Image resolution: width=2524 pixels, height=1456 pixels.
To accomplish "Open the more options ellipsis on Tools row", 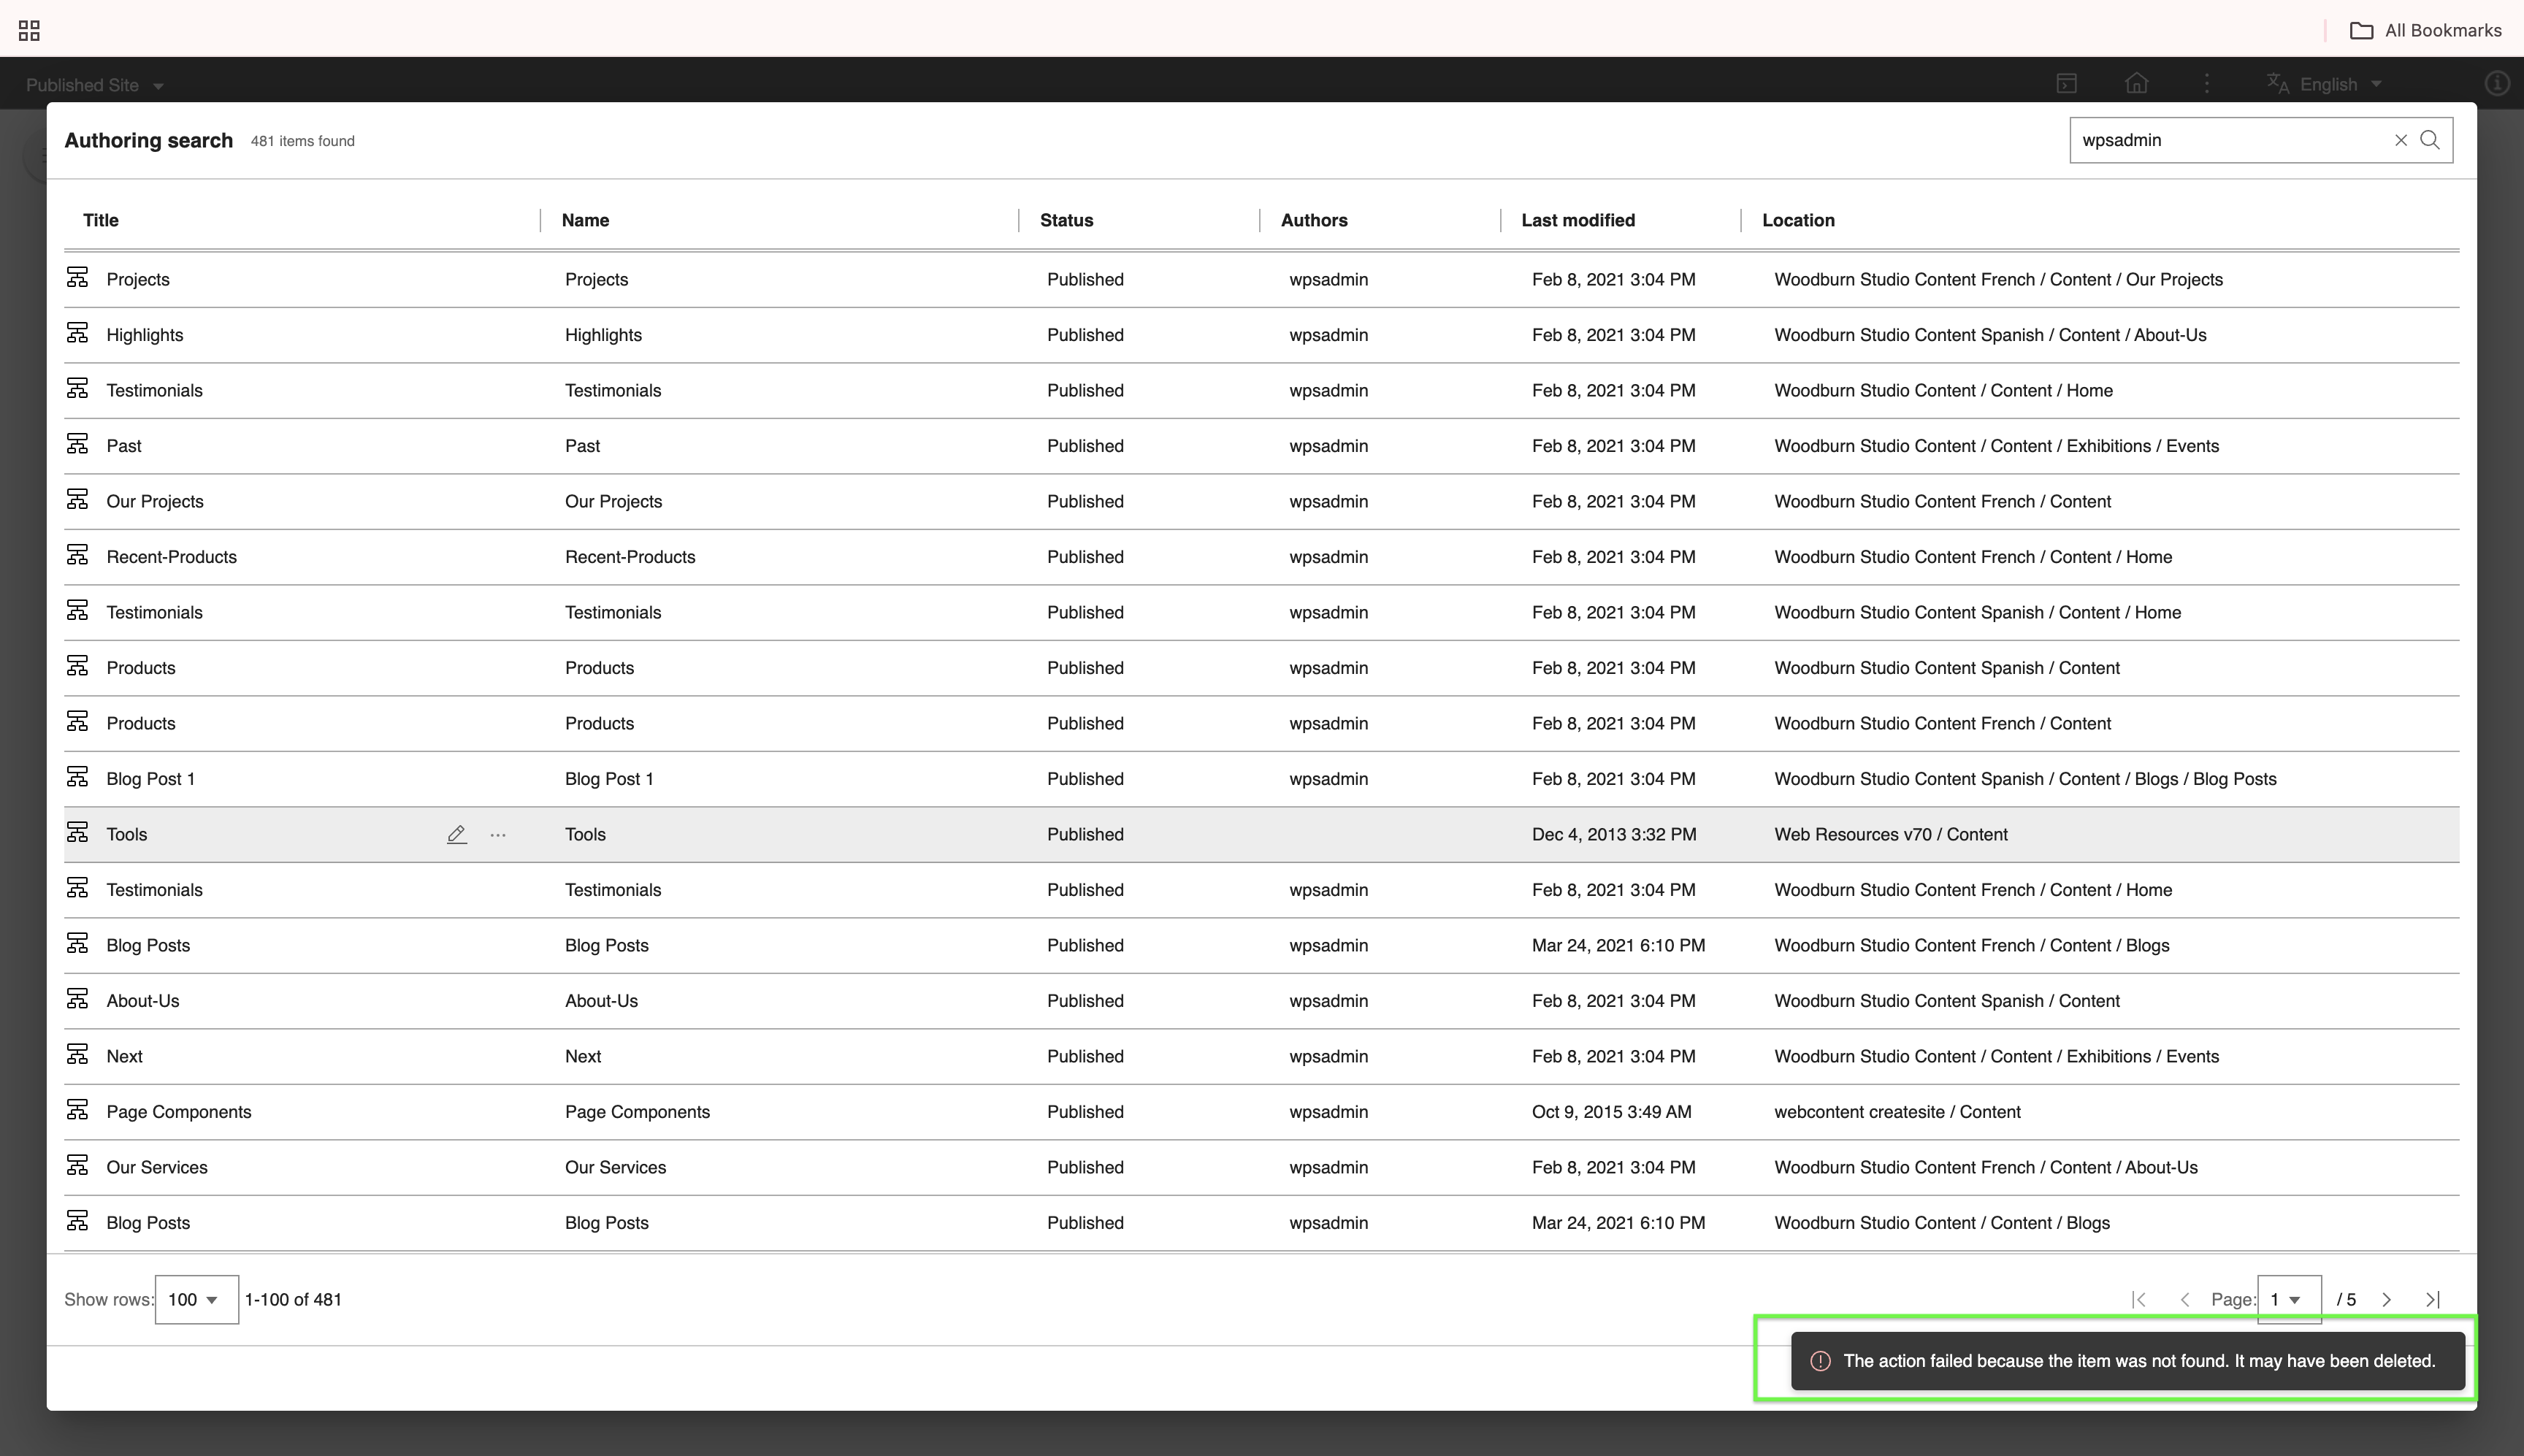I will coord(498,834).
